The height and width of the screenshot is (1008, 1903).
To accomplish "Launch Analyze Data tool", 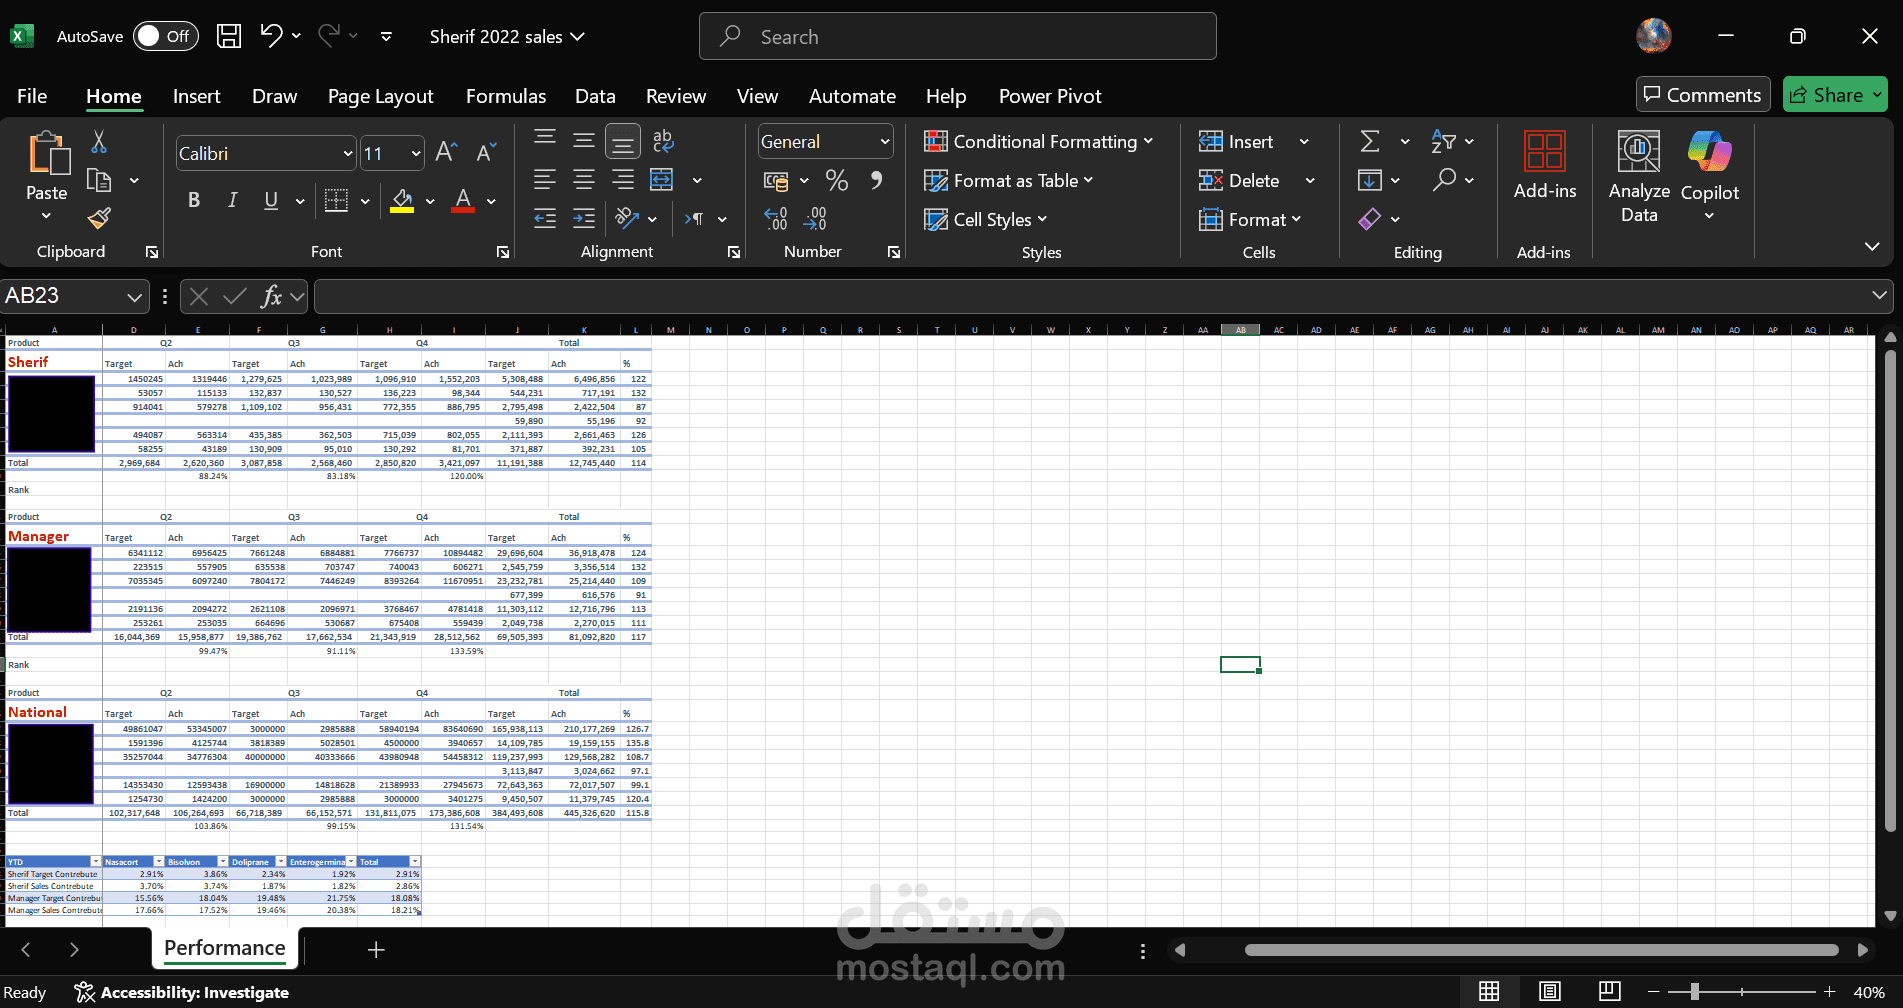I will 1639,177.
